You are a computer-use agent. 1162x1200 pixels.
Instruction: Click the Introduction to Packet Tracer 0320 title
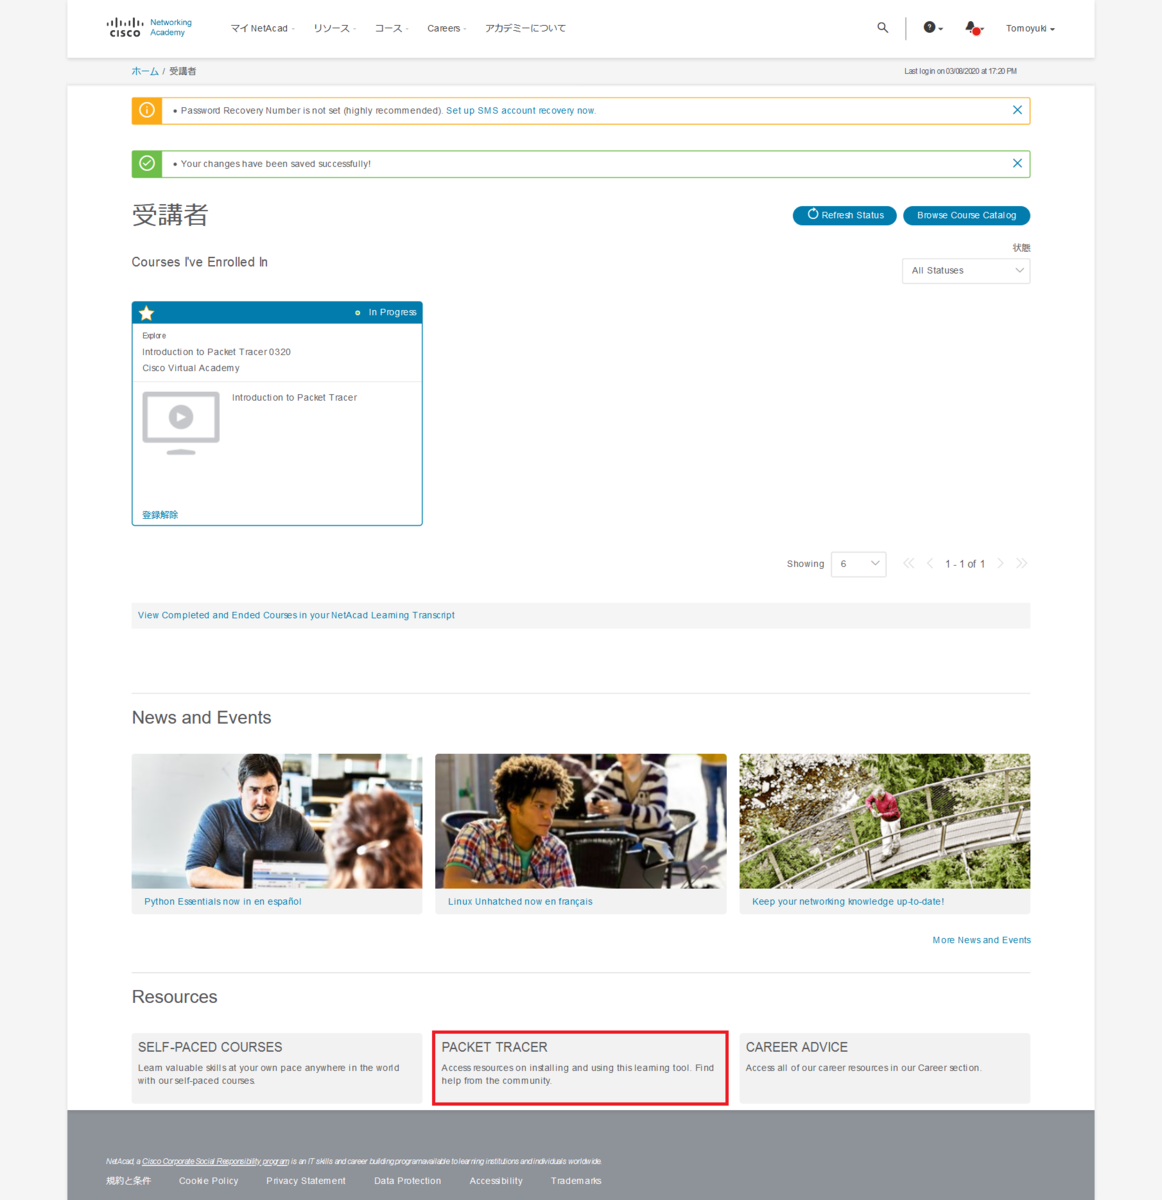click(x=216, y=352)
